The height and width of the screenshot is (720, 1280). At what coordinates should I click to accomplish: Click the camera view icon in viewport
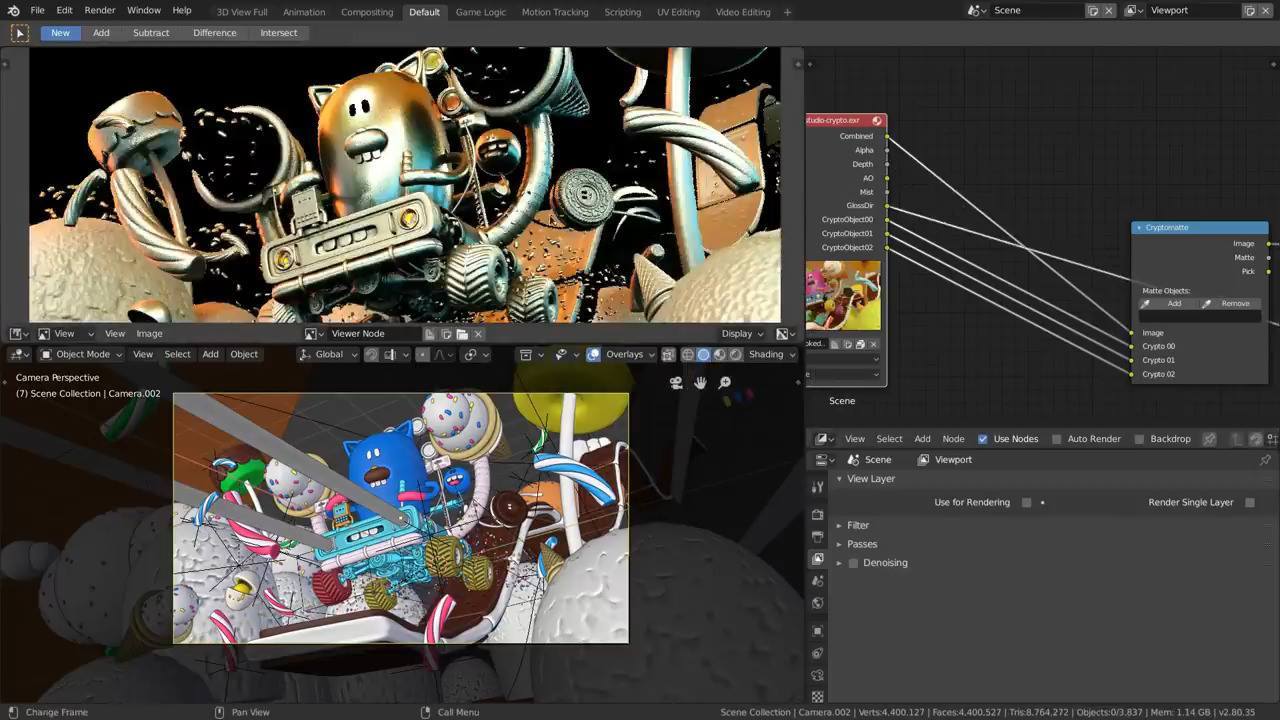676,382
